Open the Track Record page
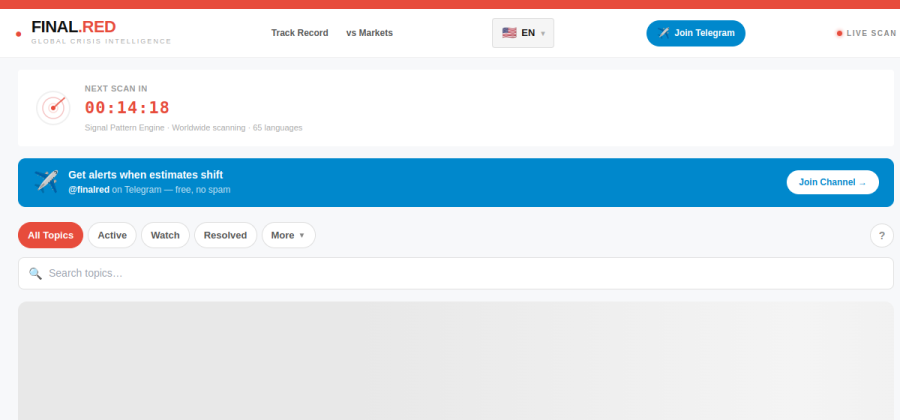 tap(299, 33)
